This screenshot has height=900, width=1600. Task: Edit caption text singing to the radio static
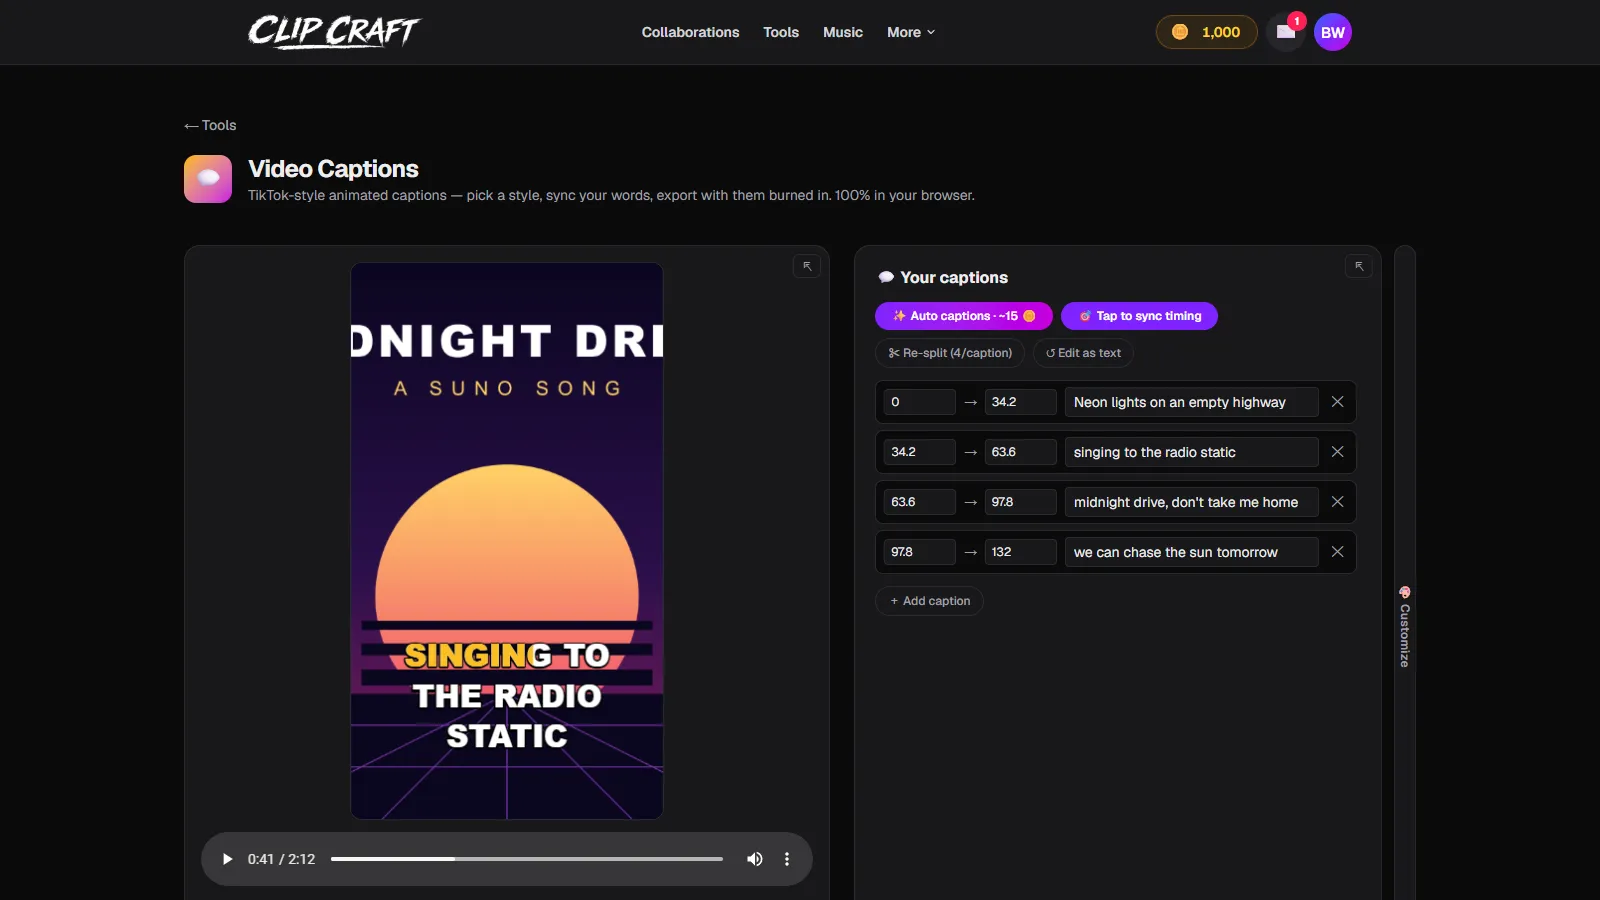(1191, 452)
